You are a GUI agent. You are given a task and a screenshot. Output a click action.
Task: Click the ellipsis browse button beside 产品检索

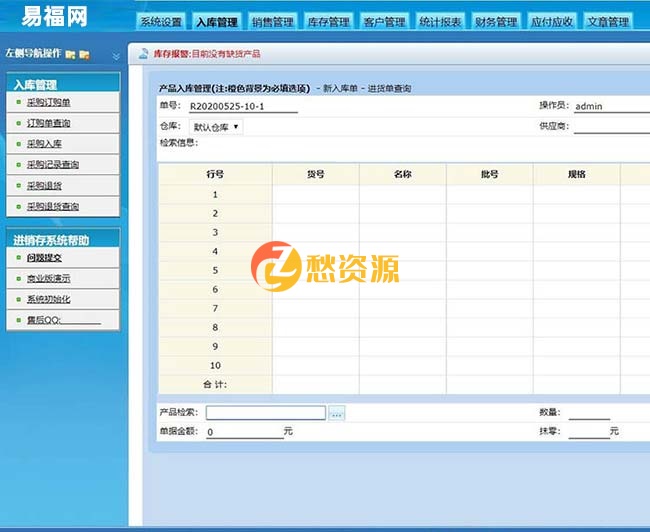[337, 413]
